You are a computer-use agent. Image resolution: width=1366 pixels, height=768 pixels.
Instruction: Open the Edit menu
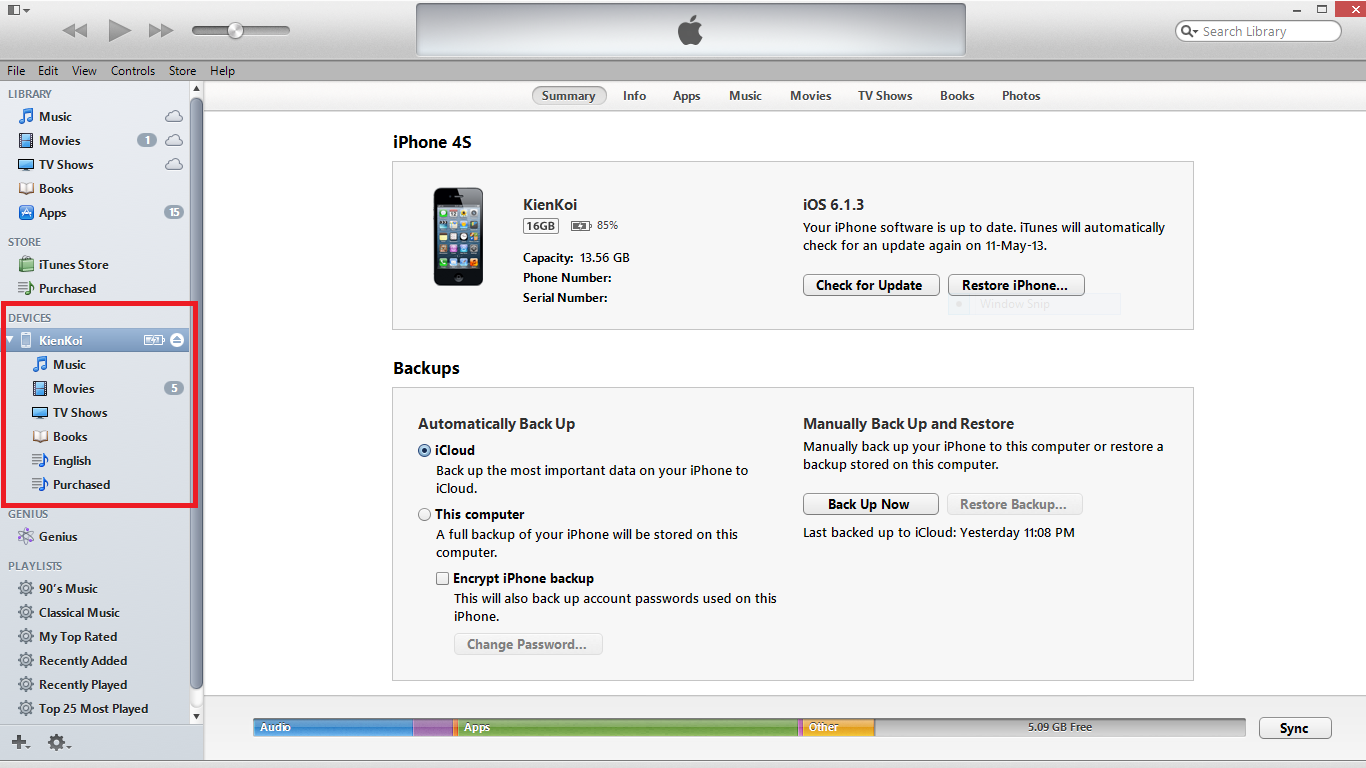tap(48, 71)
